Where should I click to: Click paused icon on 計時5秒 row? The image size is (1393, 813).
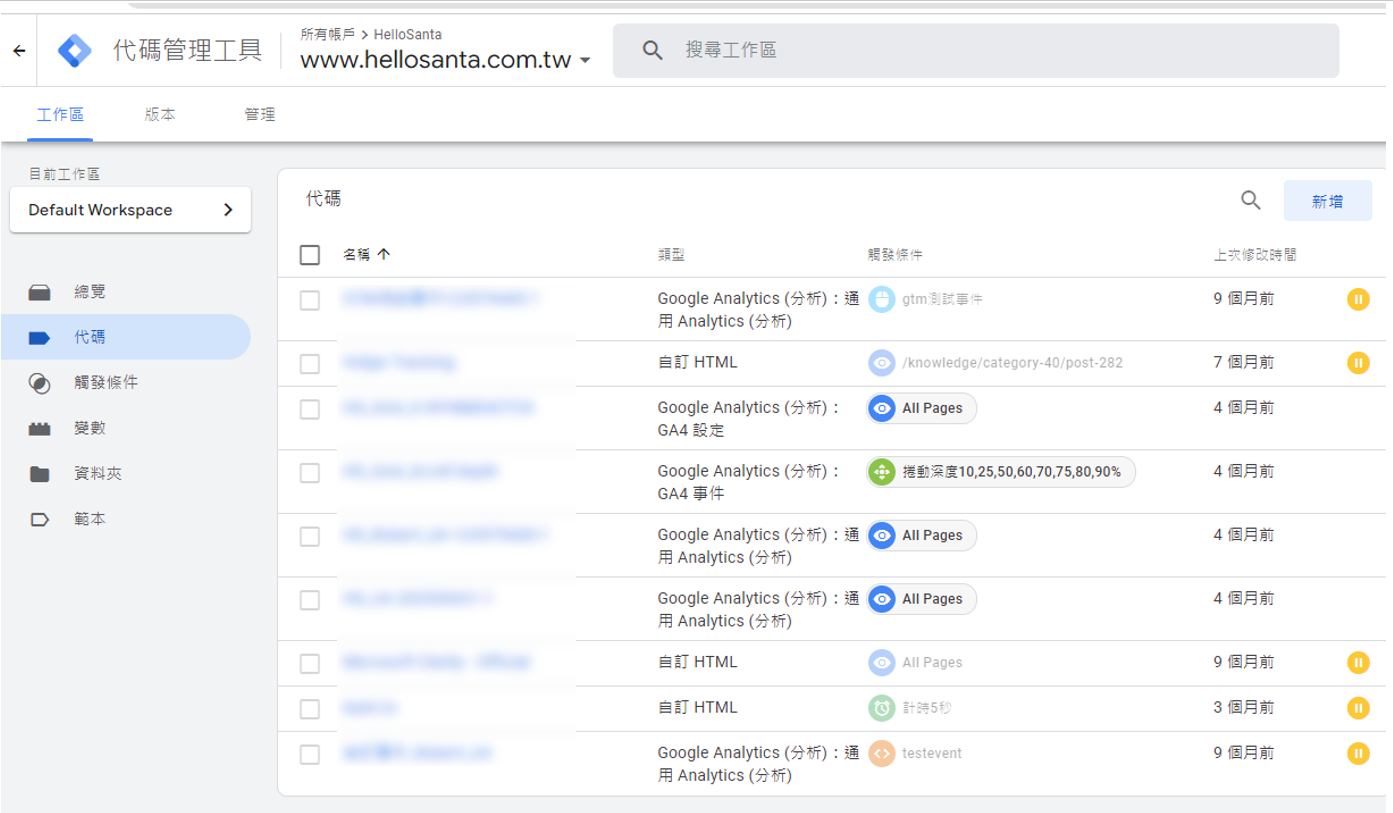1358,708
